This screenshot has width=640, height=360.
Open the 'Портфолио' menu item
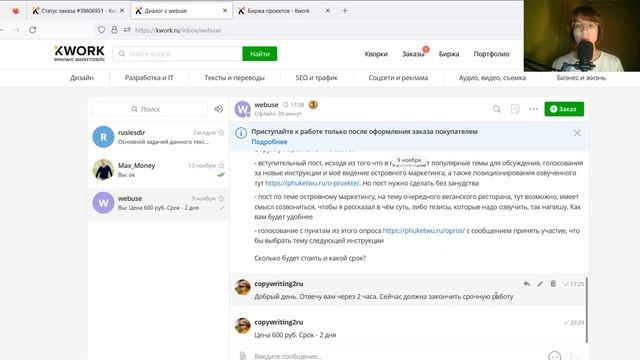click(x=491, y=54)
